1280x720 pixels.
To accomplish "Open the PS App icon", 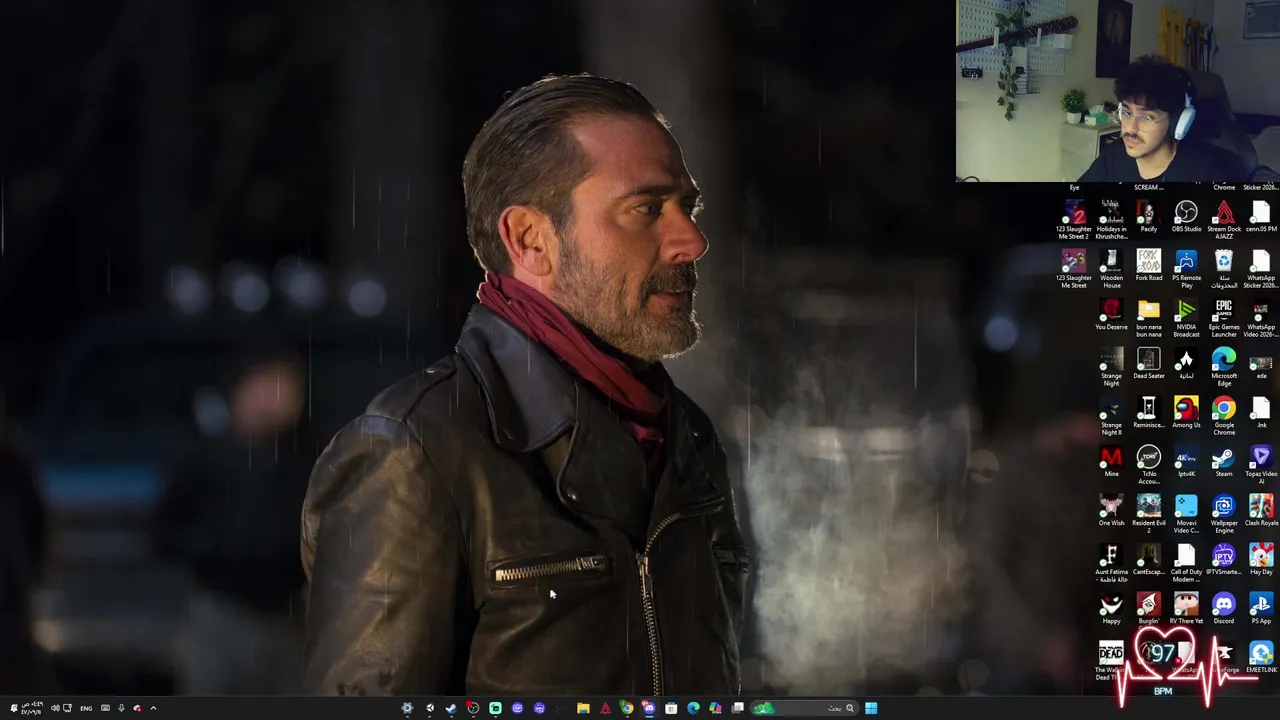I will coord(1261,608).
